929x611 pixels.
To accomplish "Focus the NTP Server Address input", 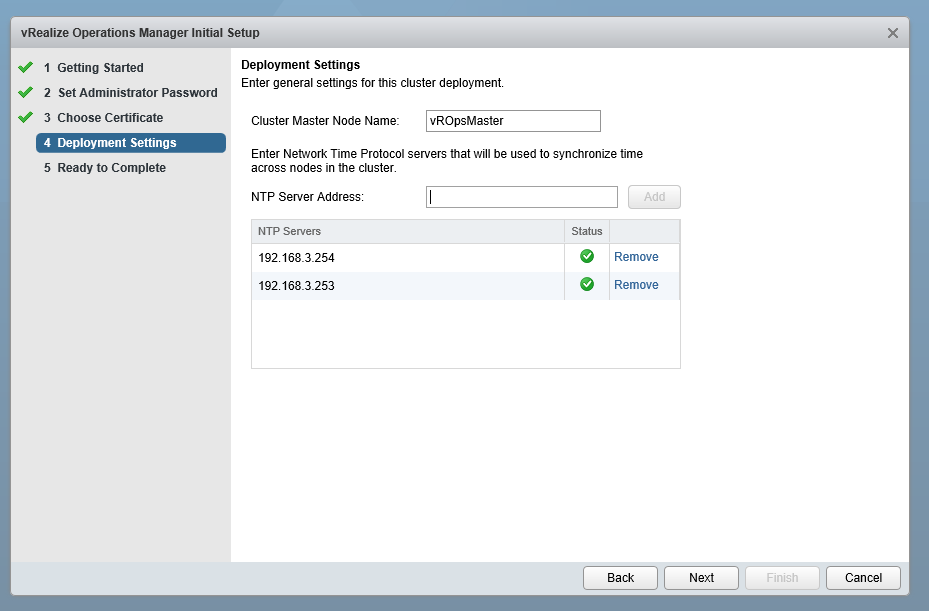I will 521,197.
